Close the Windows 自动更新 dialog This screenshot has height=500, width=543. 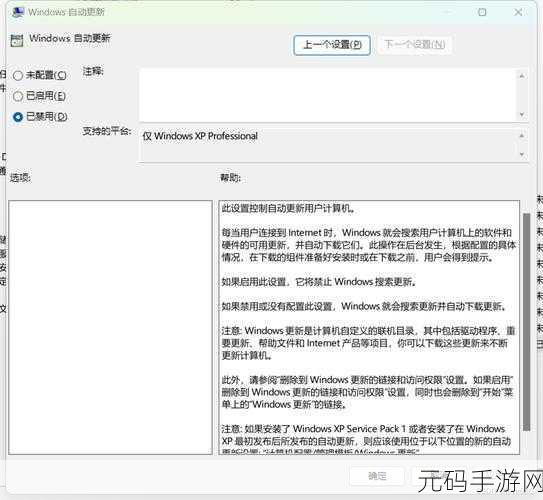(x=518, y=12)
